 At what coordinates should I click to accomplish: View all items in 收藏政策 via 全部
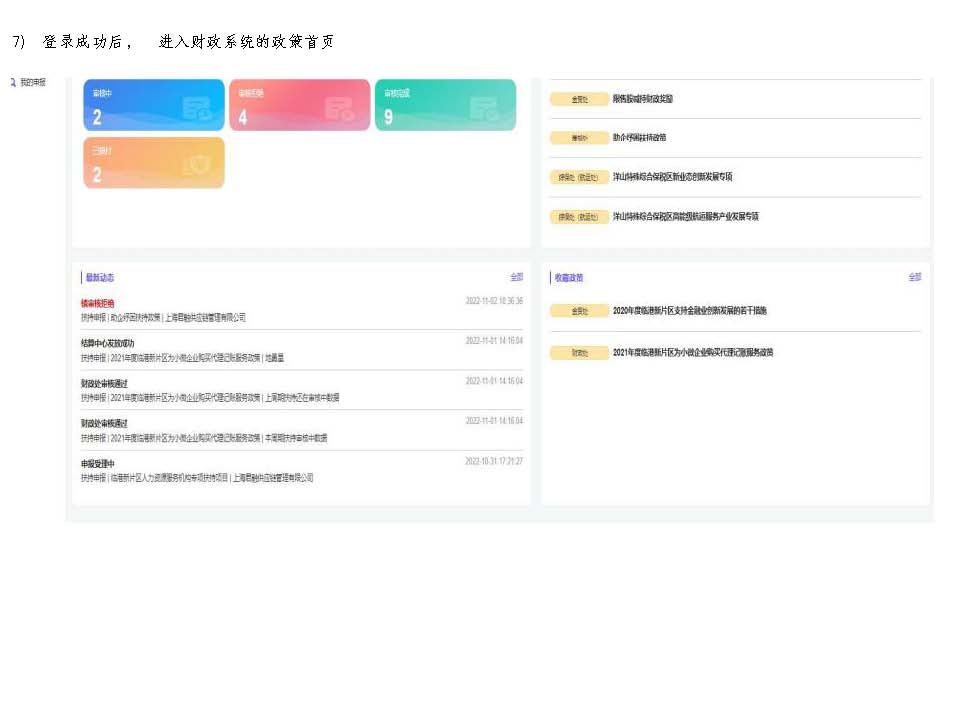914,277
